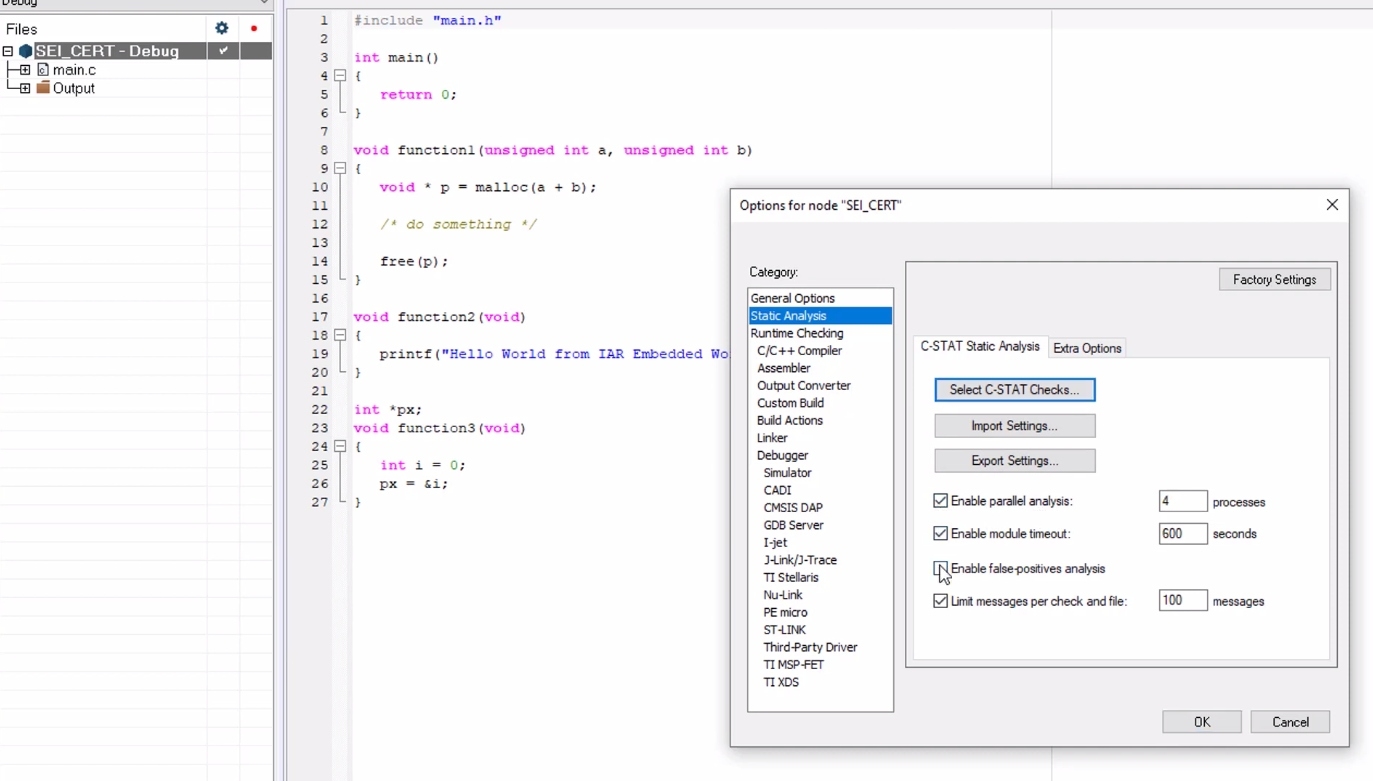Toggle Enable parallel analysis checkbox
Viewport: 1373px width, 781px height.
click(940, 501)
